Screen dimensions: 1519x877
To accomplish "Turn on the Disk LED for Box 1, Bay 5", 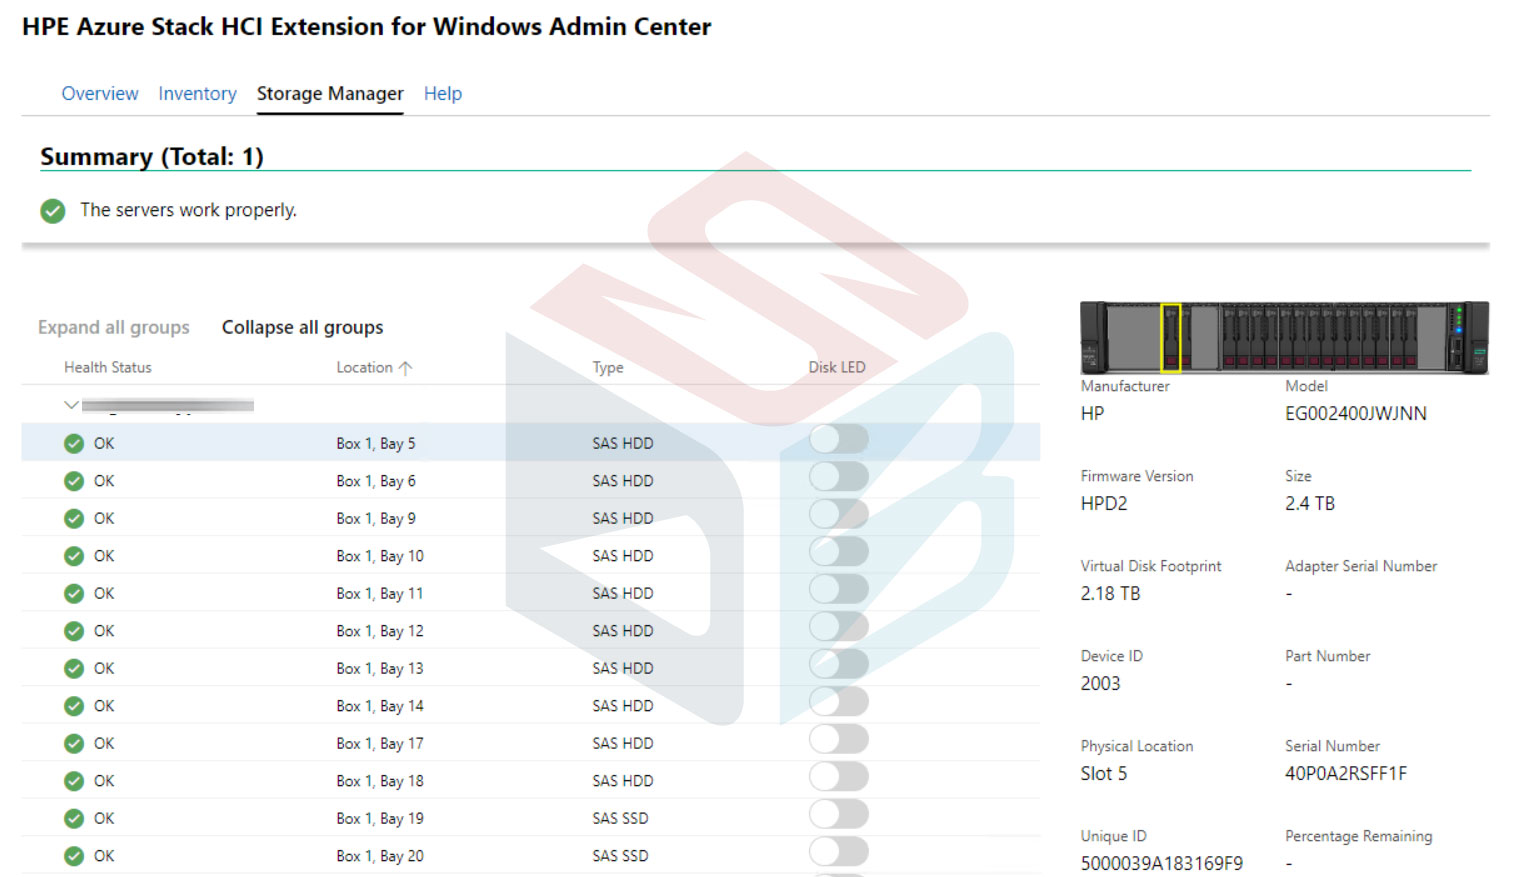I will click(837, 439).
